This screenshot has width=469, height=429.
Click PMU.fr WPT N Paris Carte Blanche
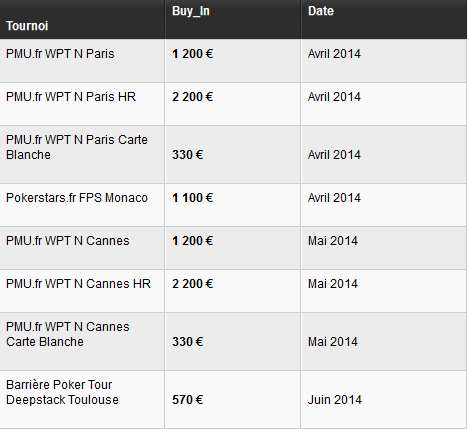point(77,147)
